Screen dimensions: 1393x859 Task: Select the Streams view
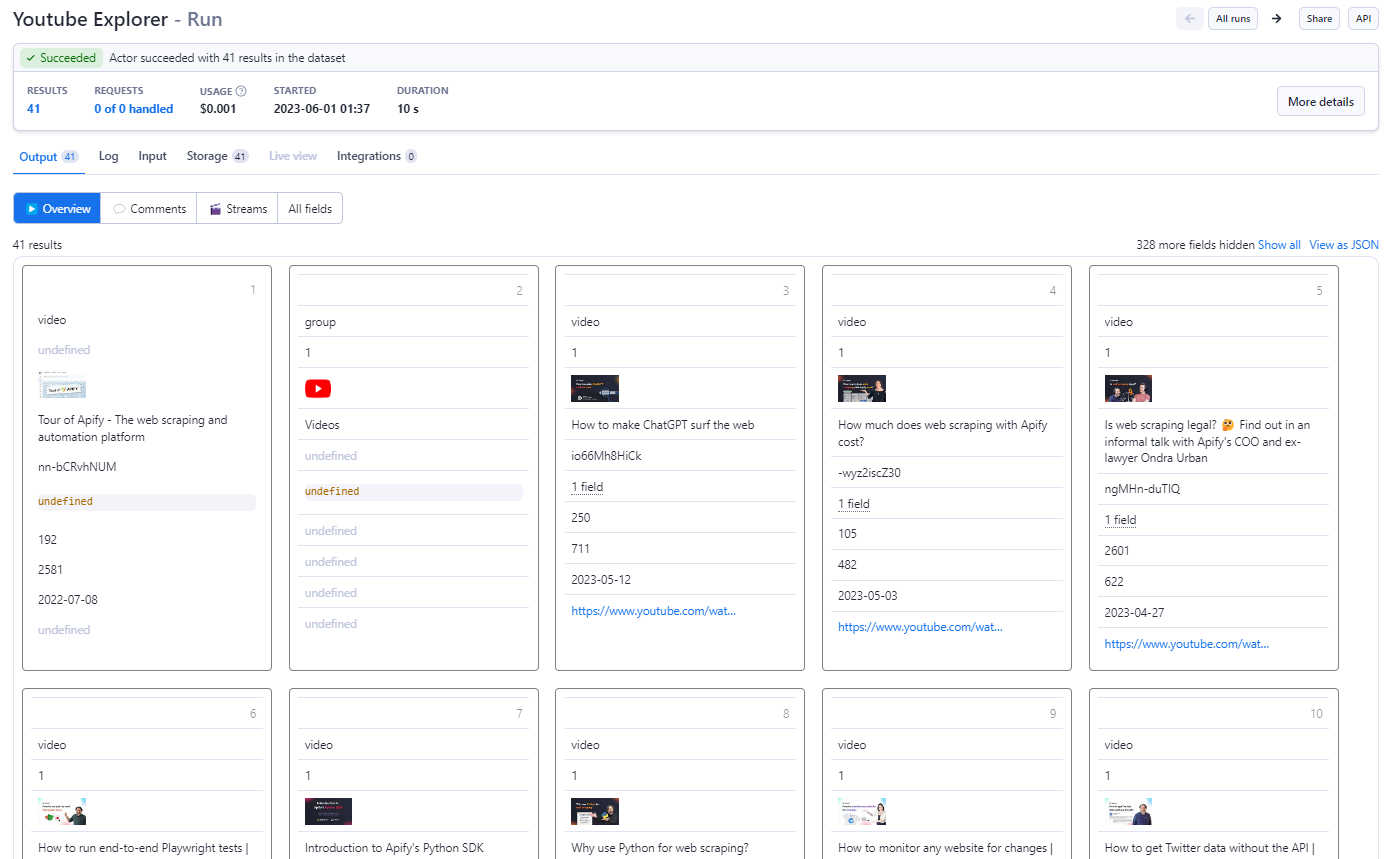pyautogui.click(x=238, y=208)
